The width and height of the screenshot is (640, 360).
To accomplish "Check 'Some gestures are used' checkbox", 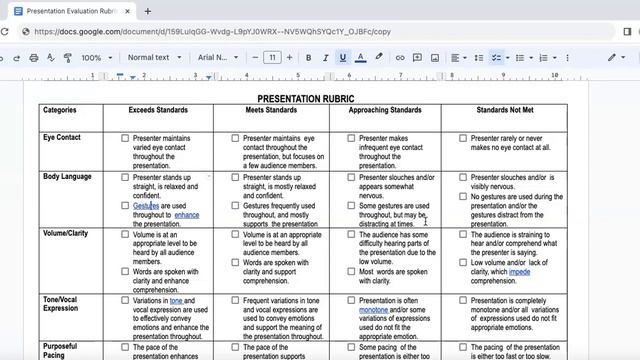I will point(351,205).
